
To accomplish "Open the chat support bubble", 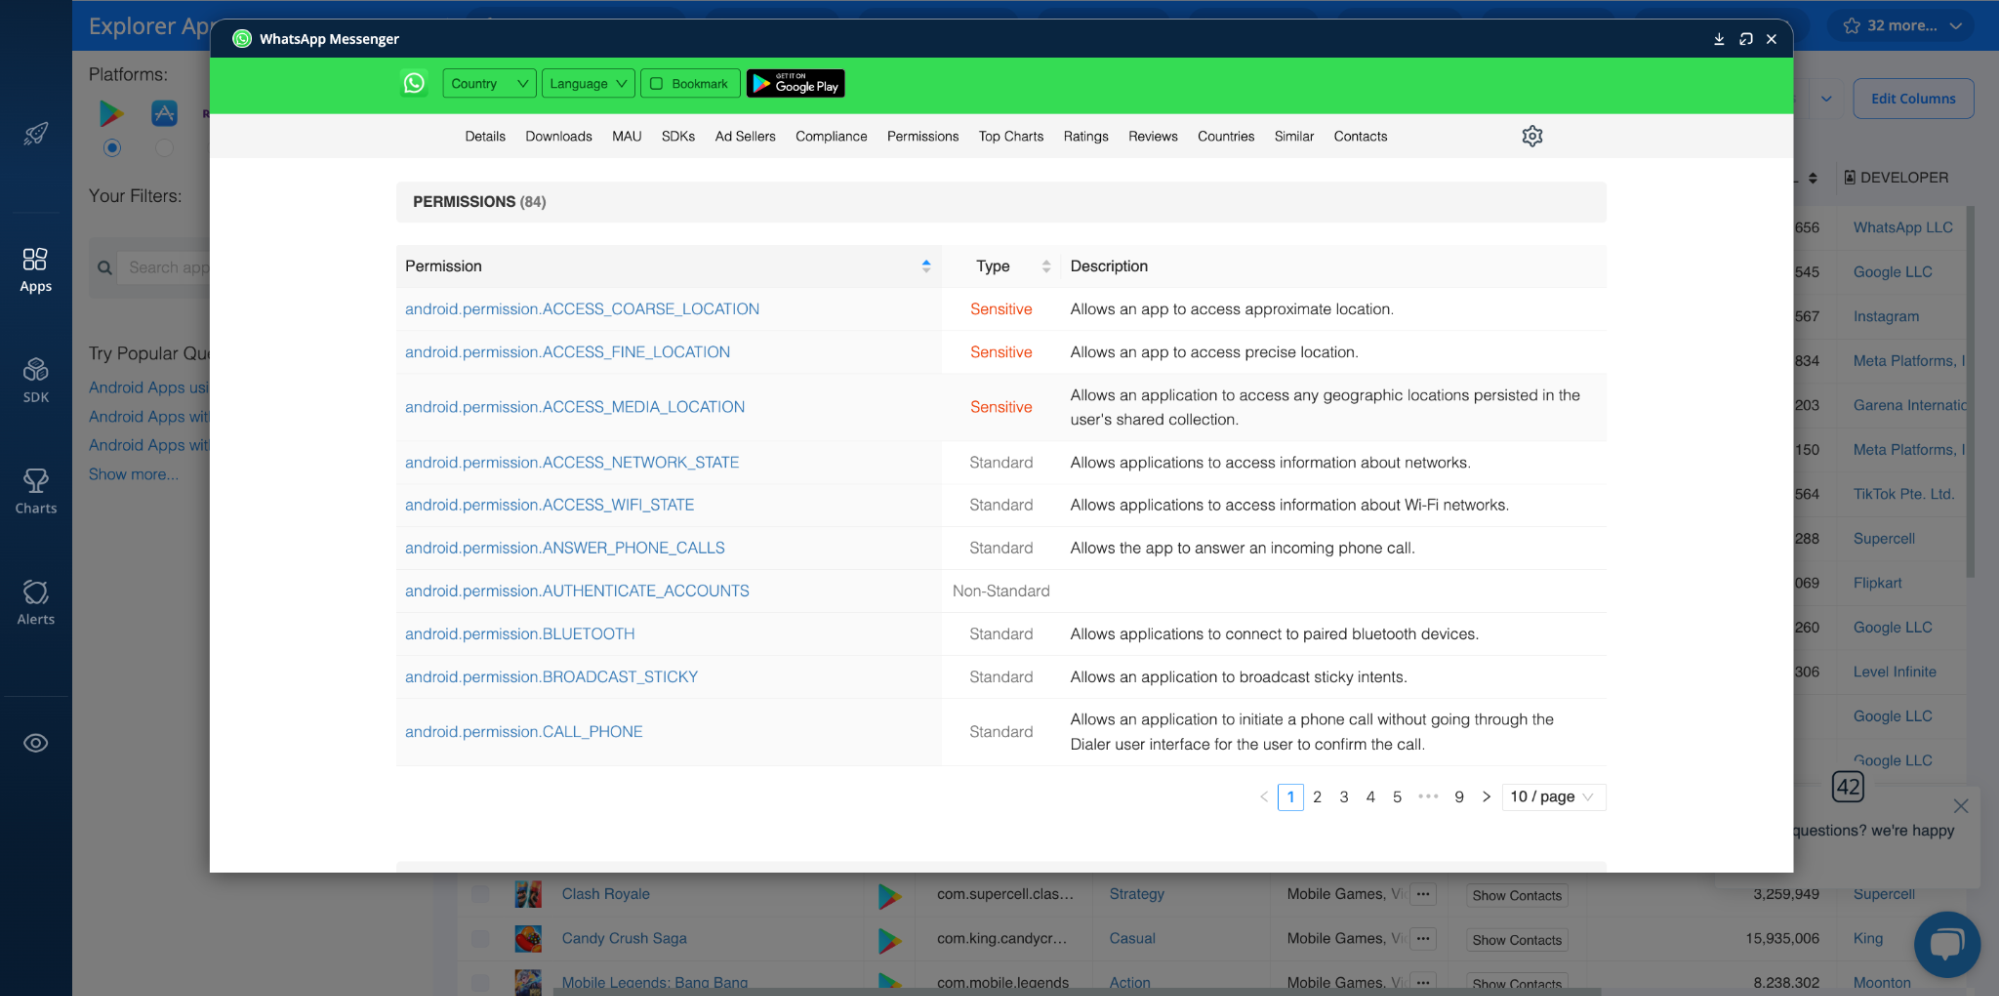I will pos(1946,944).
